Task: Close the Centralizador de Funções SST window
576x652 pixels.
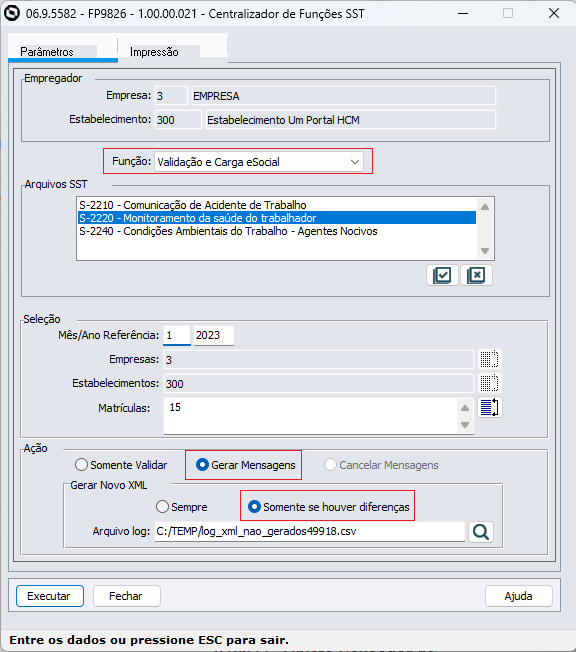Action: pyautogui.click(x=554, y=13)
